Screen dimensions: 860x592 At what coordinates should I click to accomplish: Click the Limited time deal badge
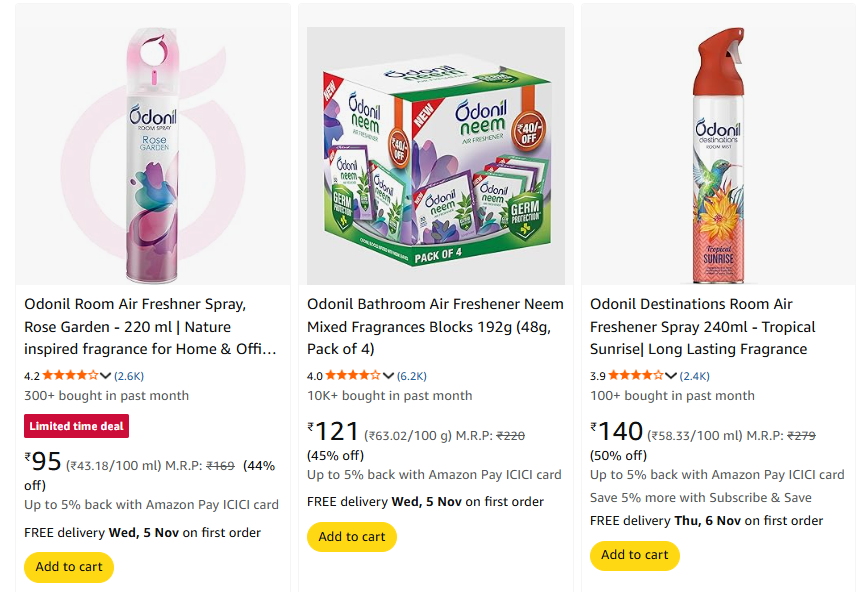point(77,426)
